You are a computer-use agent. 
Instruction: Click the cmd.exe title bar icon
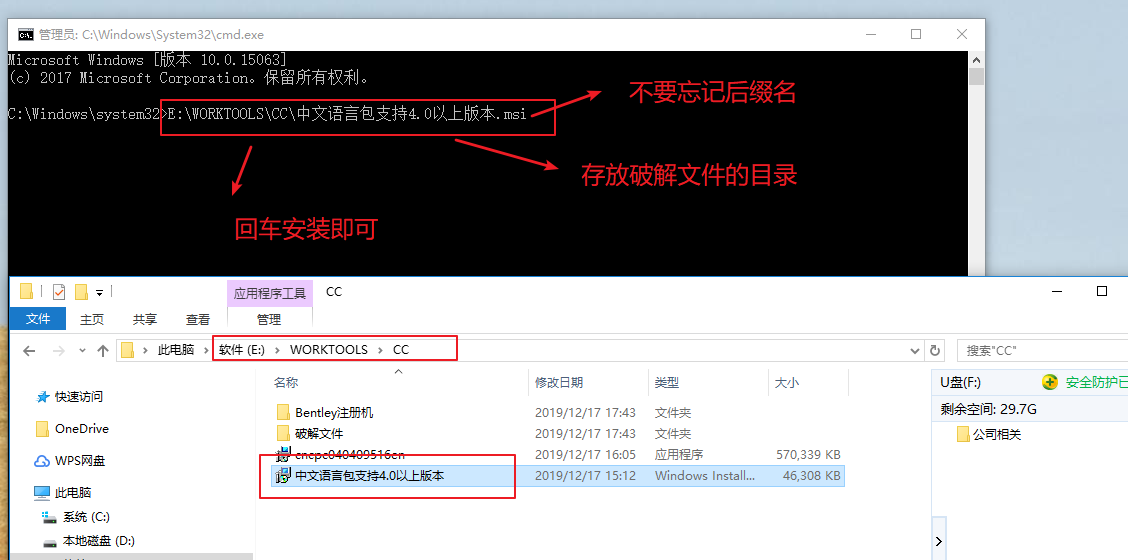pyautogui.click(x=26, y=34)
